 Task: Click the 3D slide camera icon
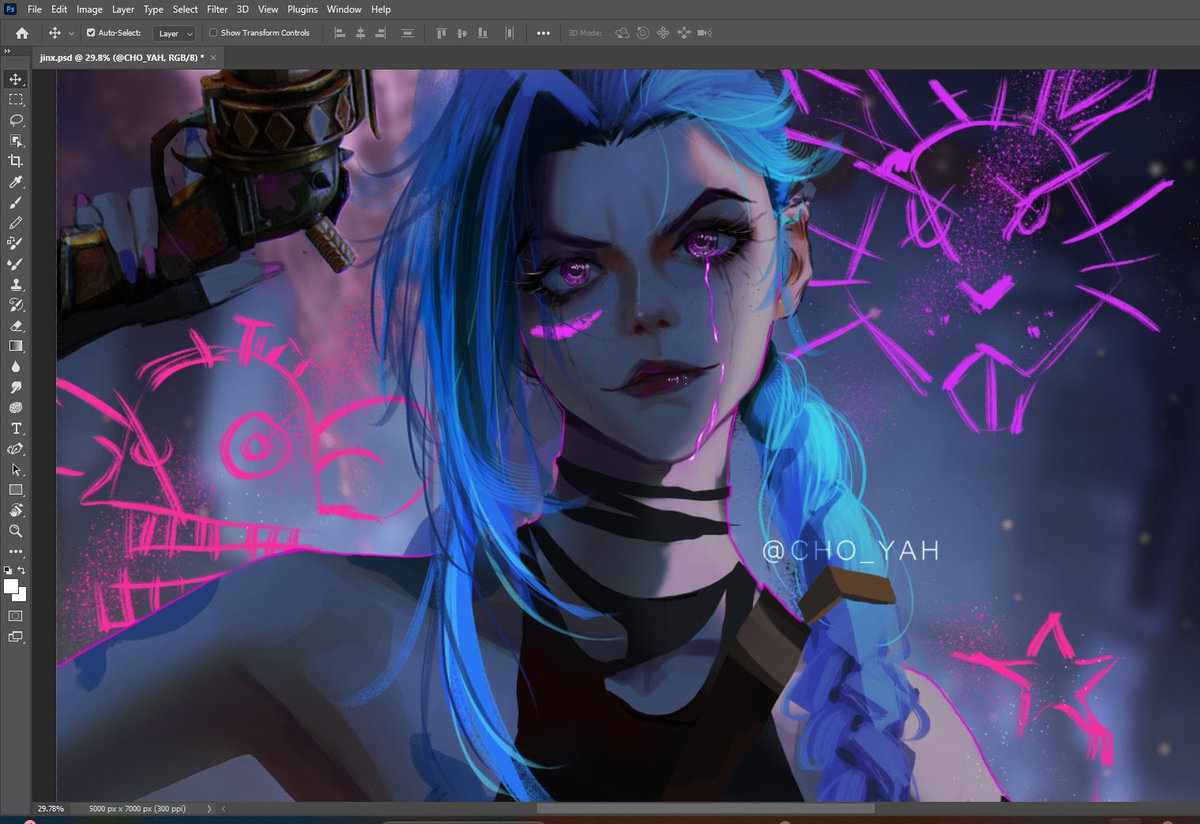(684, 33)
